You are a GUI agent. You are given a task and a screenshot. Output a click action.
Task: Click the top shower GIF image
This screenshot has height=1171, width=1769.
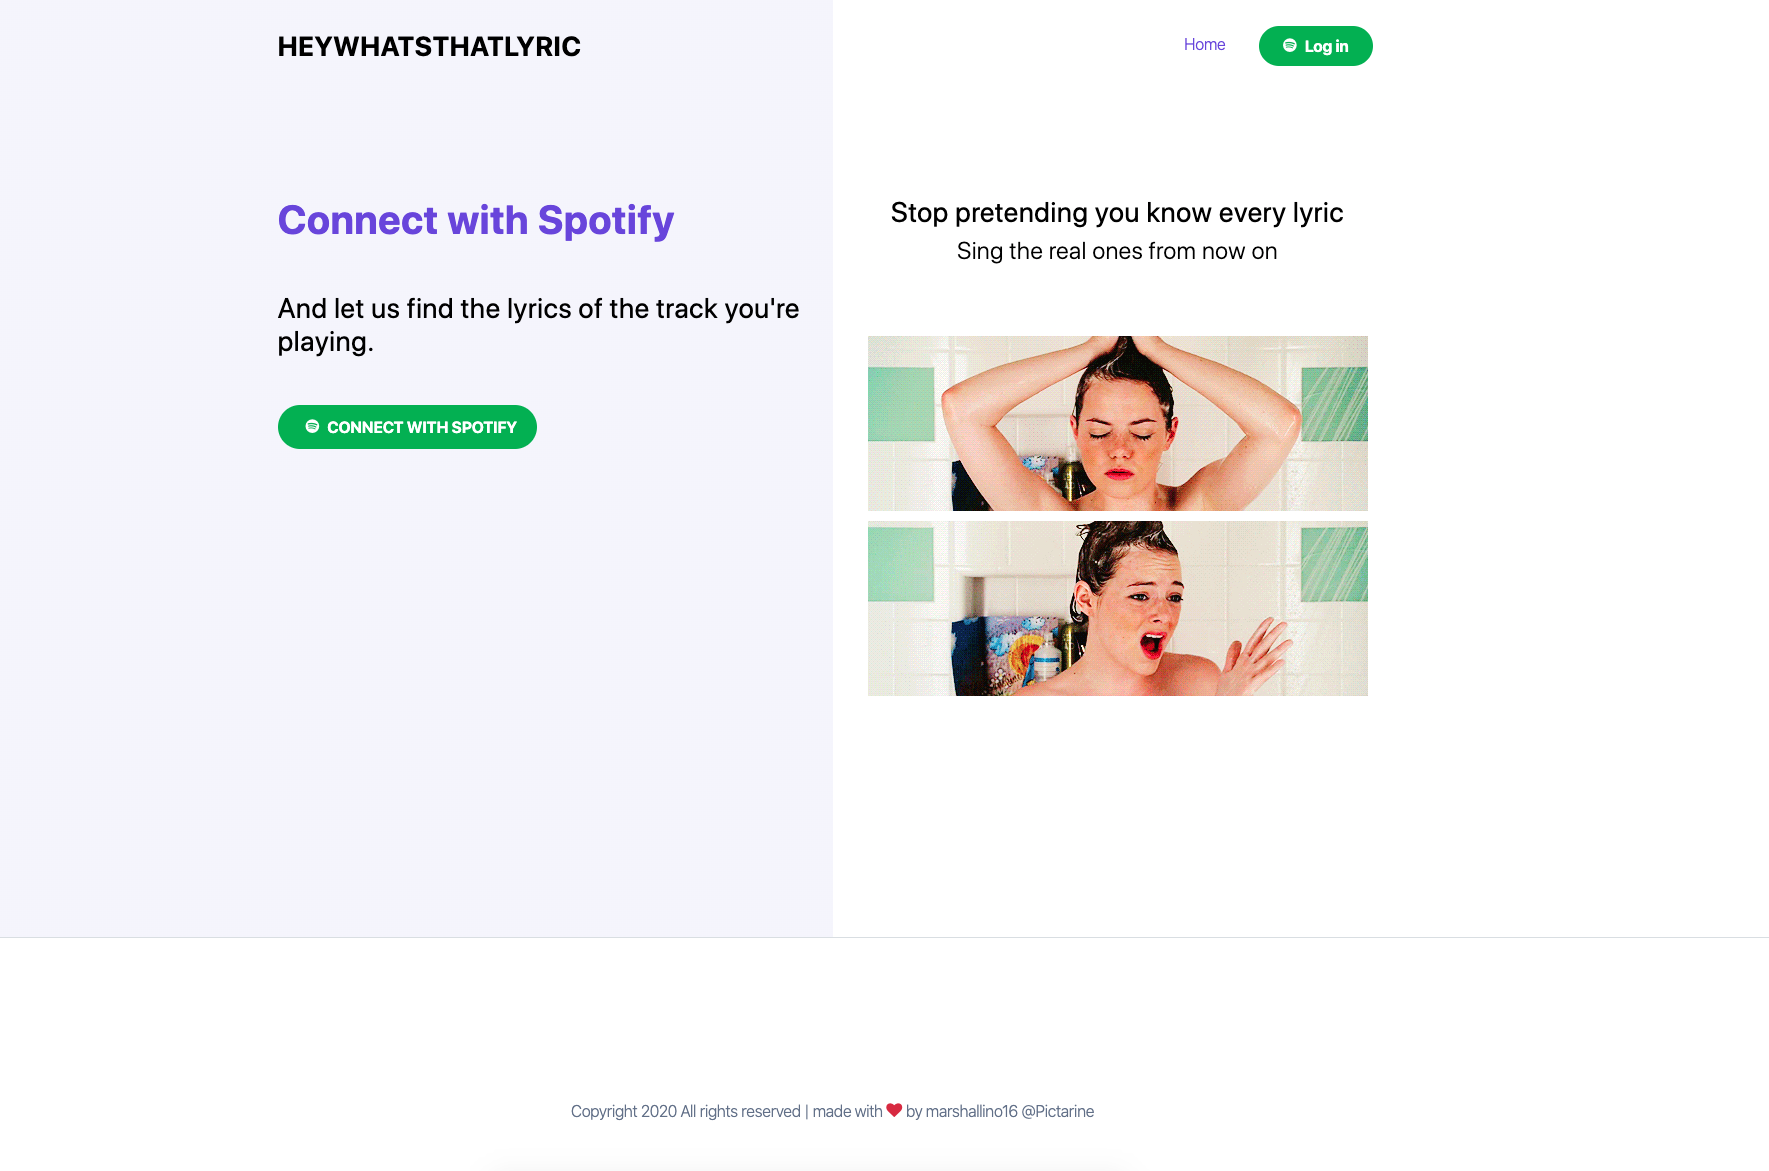pyautogui.click(x=1117, y=423)
